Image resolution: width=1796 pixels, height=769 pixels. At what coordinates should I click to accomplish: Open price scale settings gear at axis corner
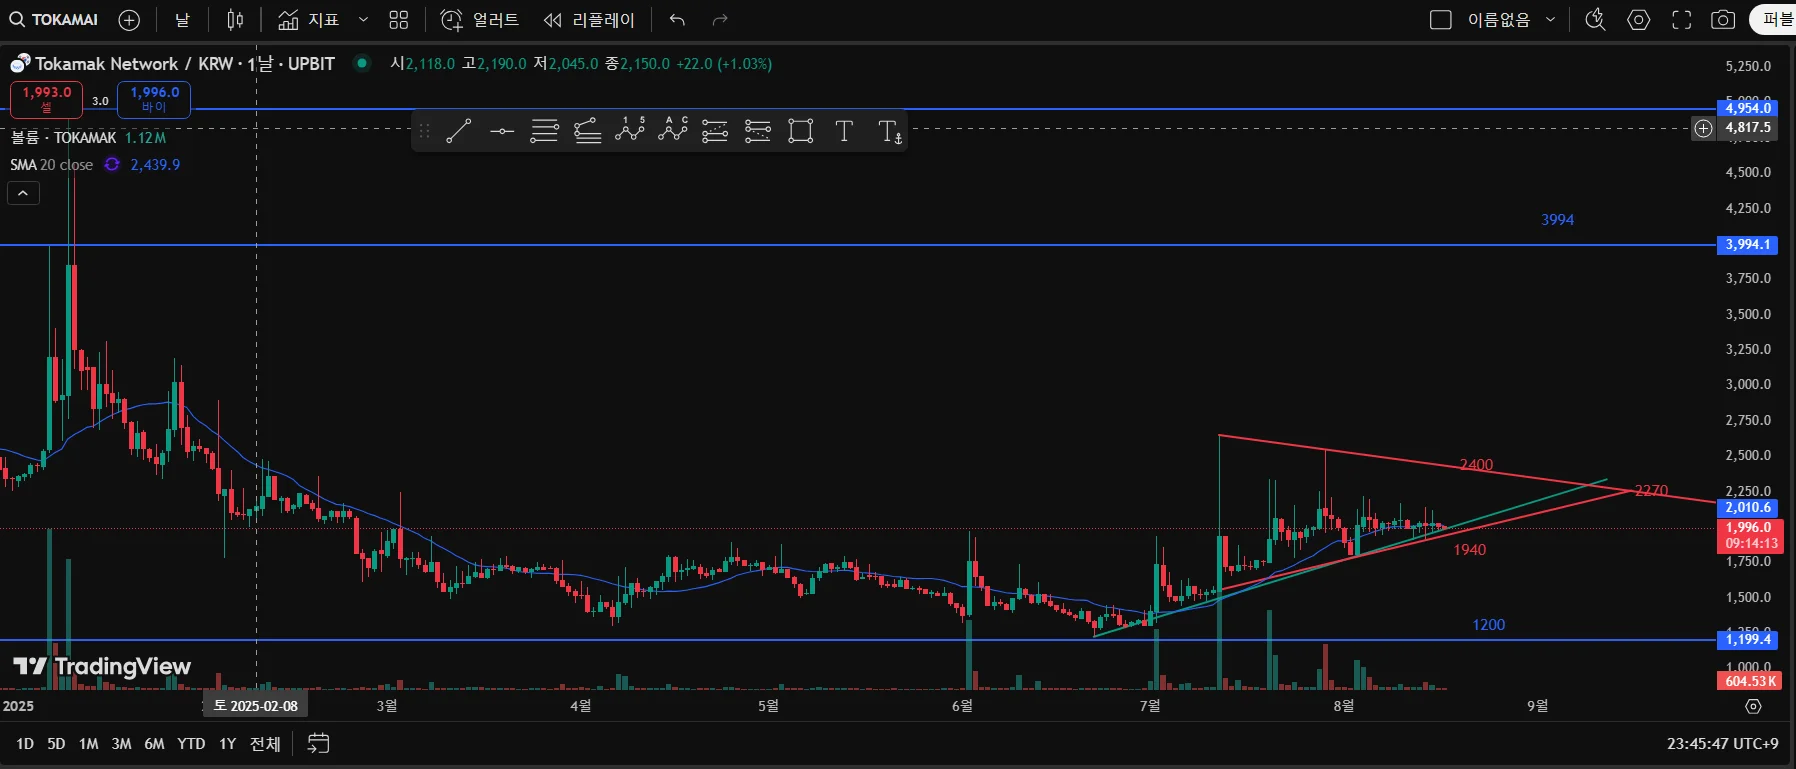(x=1753, y=706)
